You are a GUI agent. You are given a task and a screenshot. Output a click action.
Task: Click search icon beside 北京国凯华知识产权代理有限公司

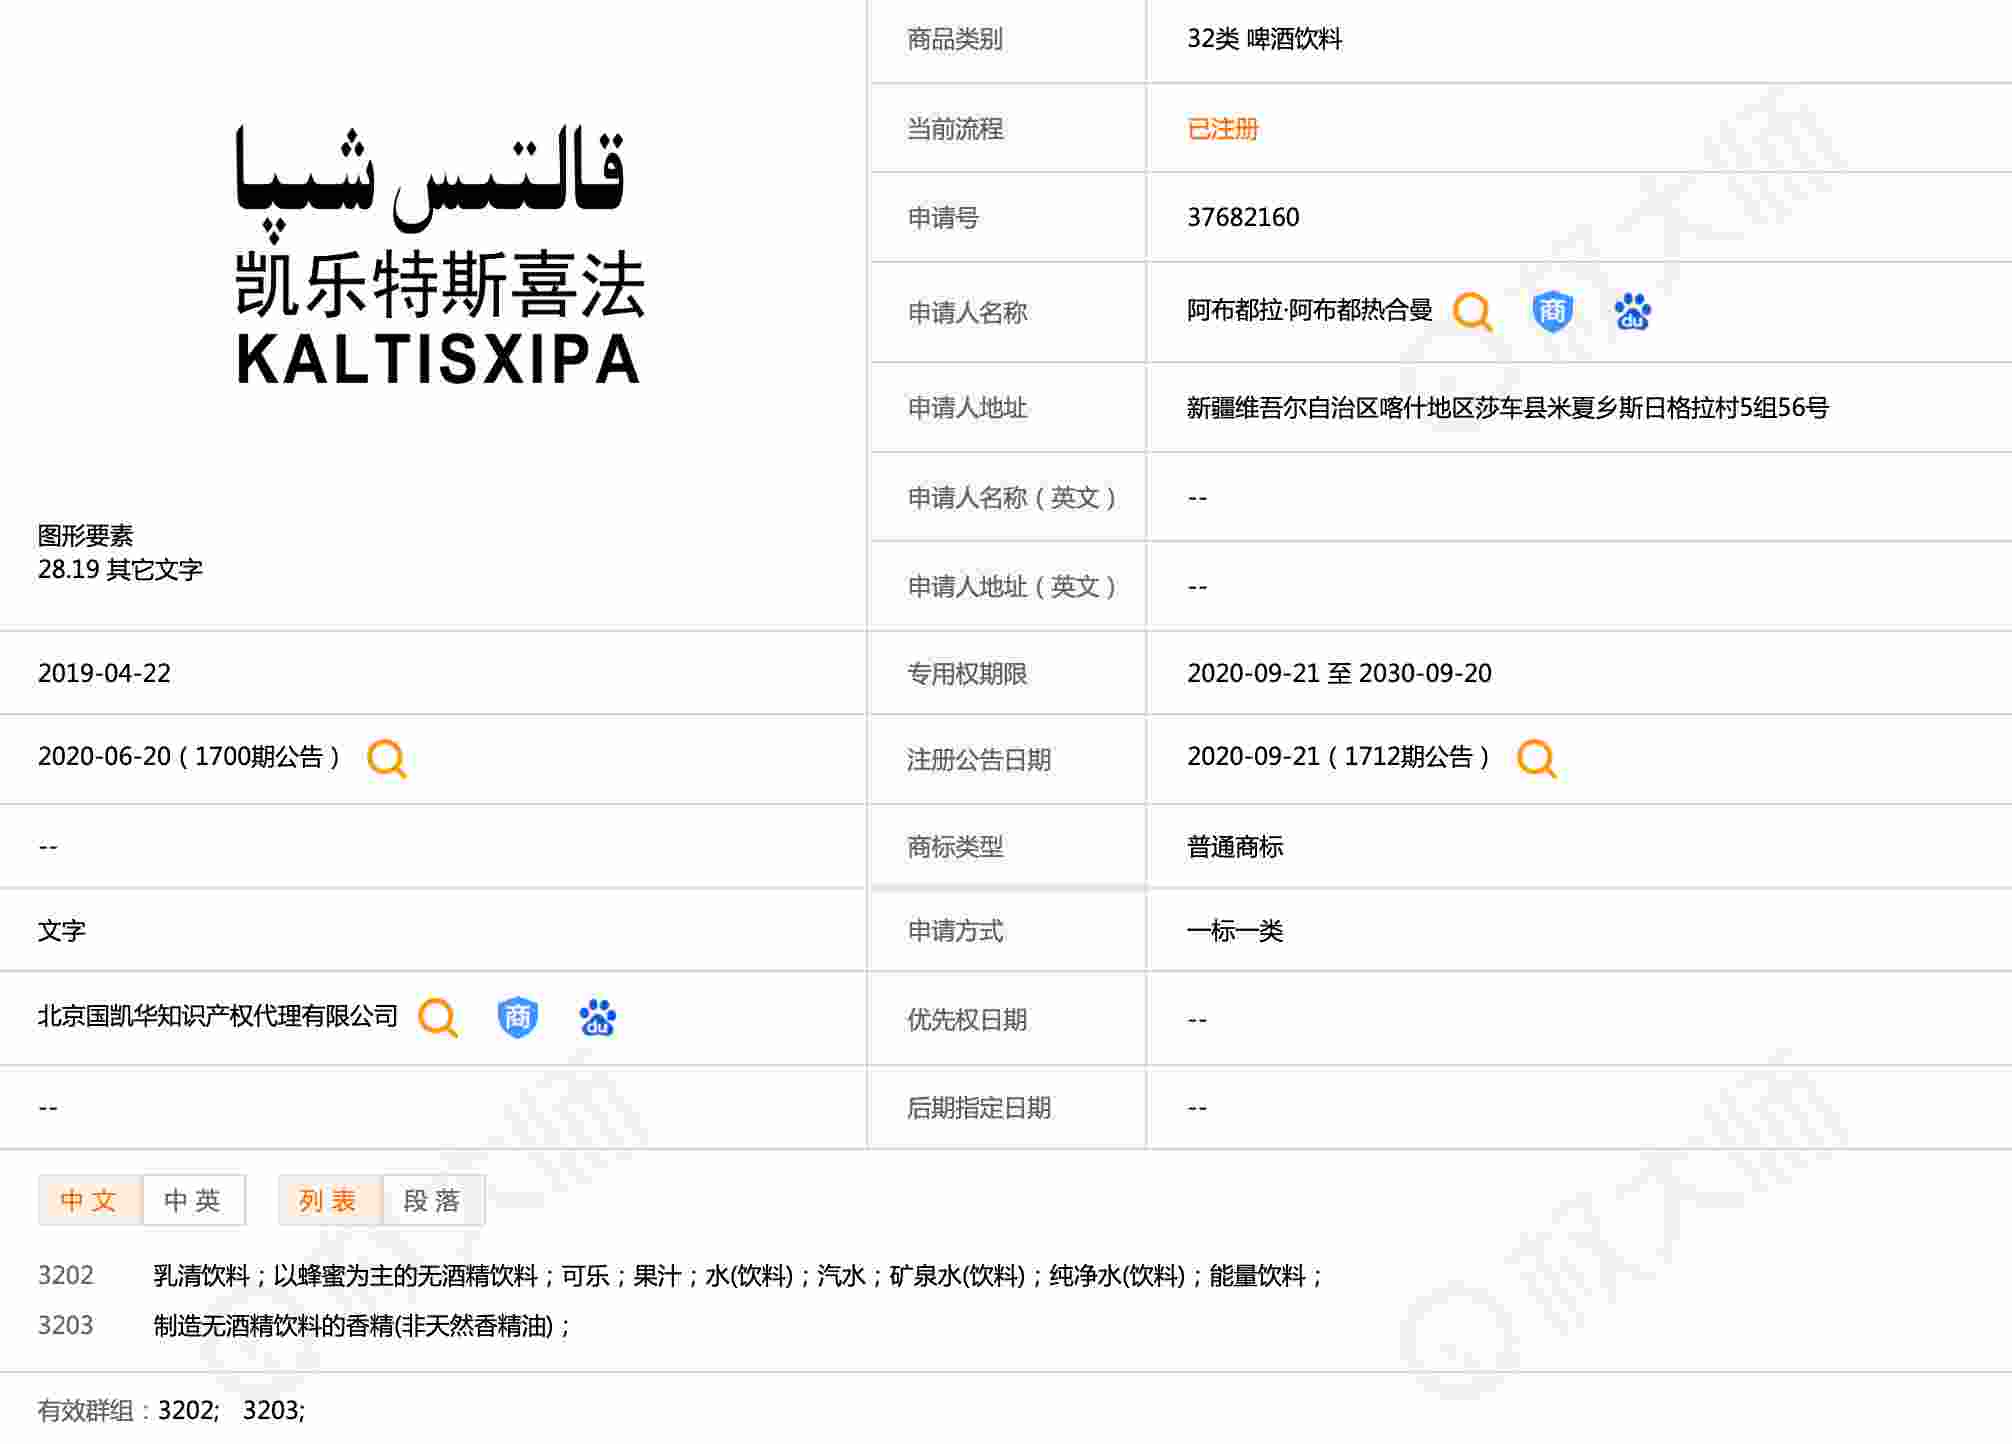[x=437, y=1018]
